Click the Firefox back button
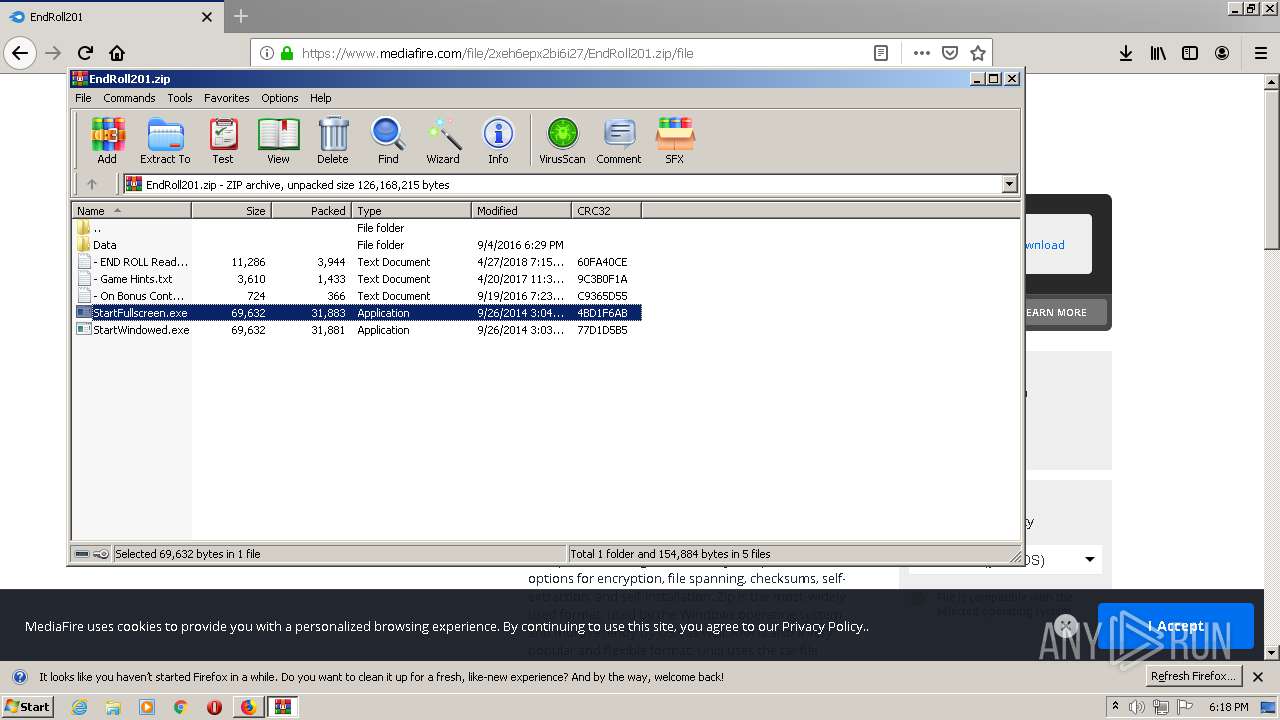 [x=20, y=53]
